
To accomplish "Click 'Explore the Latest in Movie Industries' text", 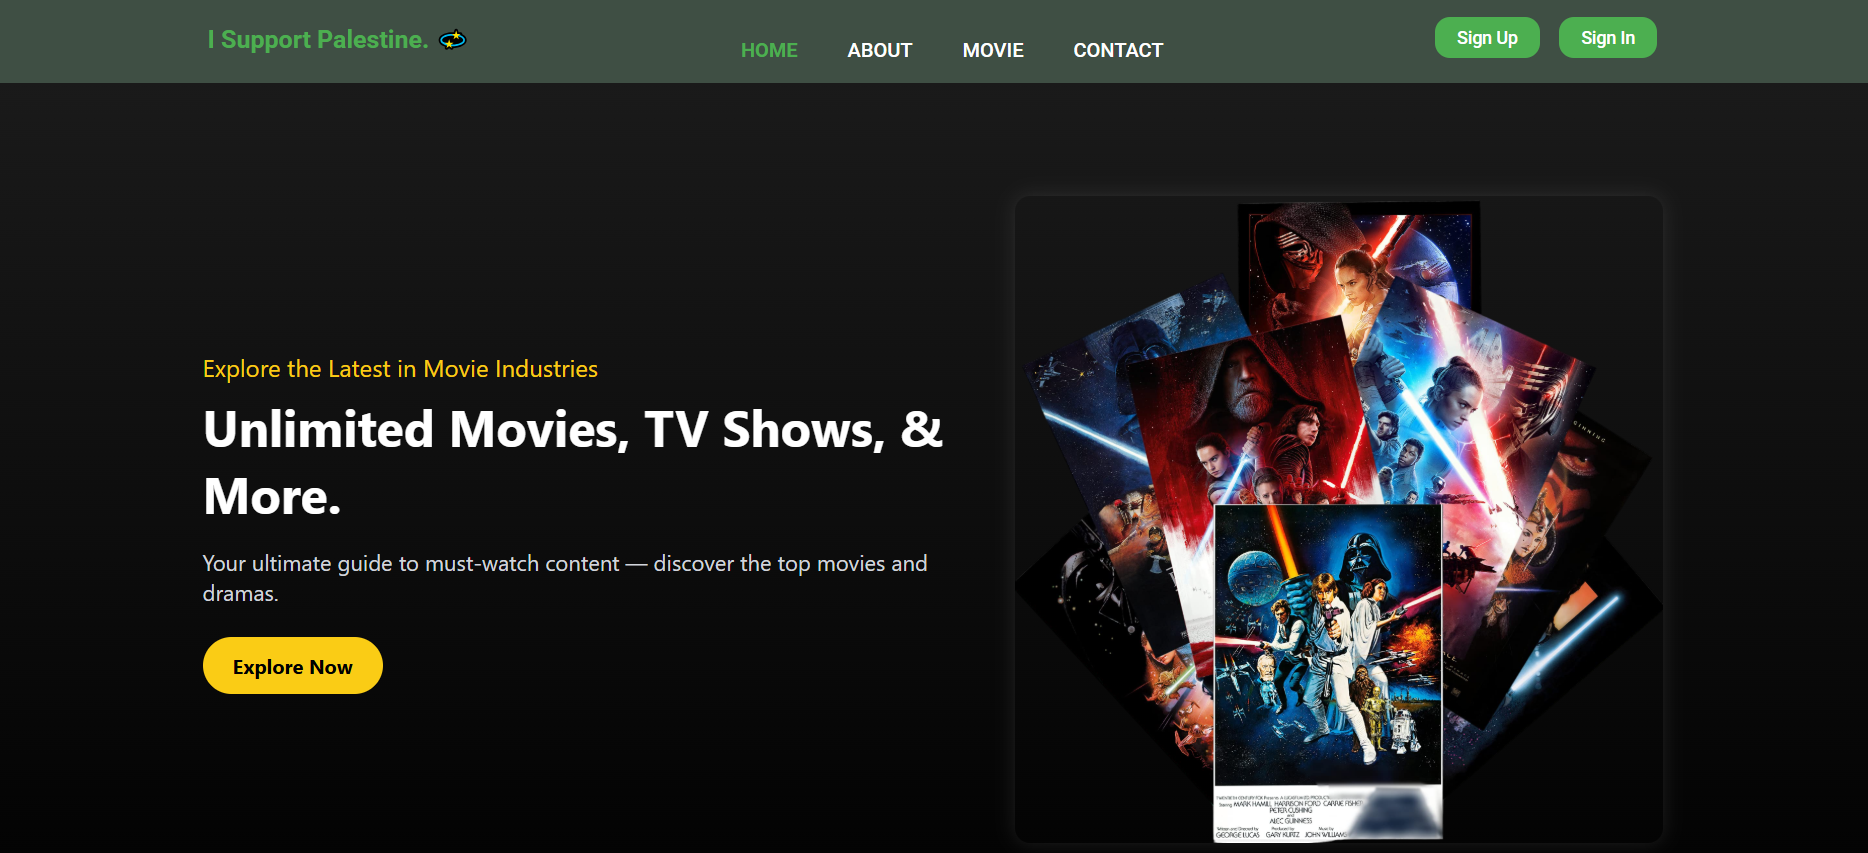I will [400, 369].
